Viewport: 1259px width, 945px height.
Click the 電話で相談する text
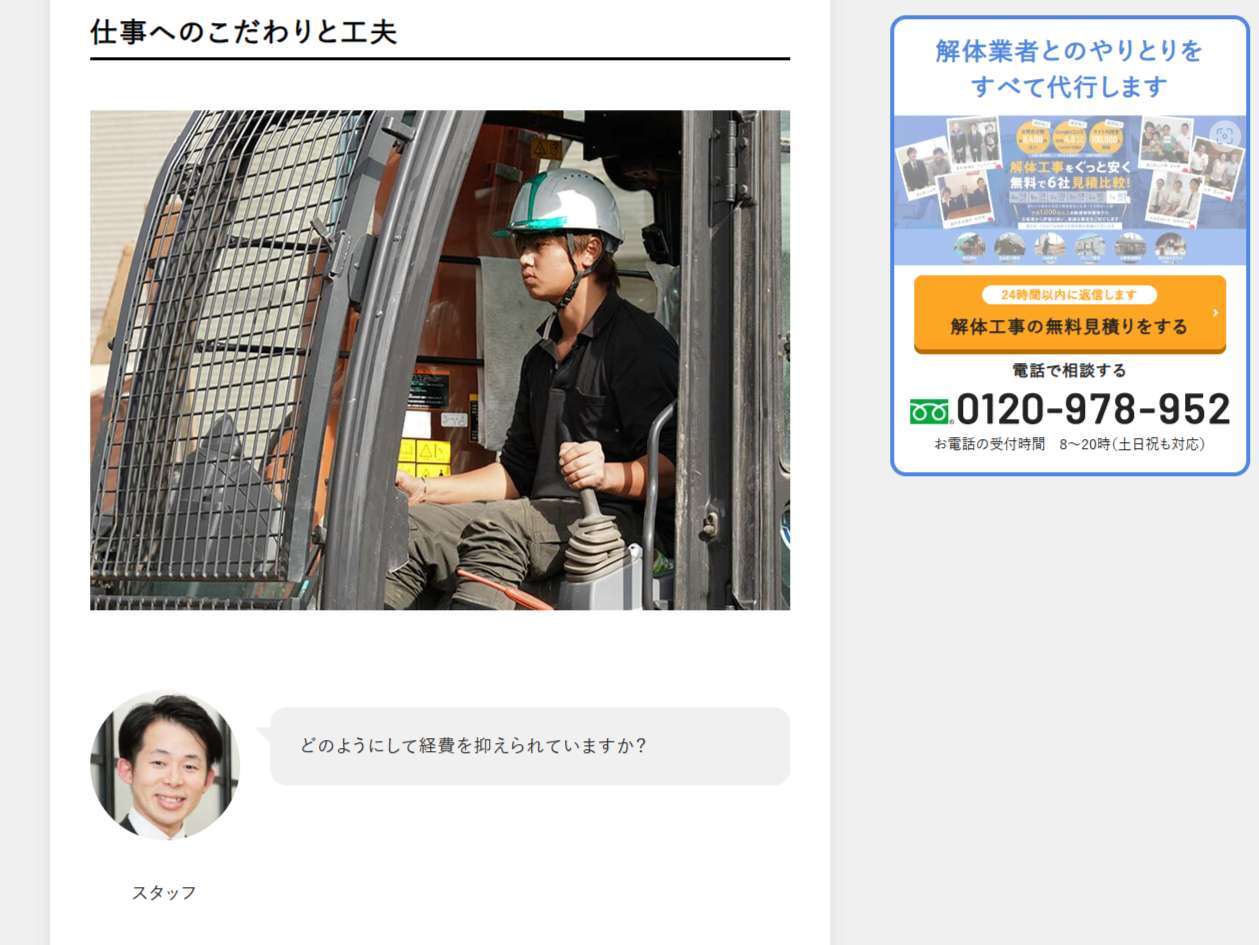(1069, 371)
